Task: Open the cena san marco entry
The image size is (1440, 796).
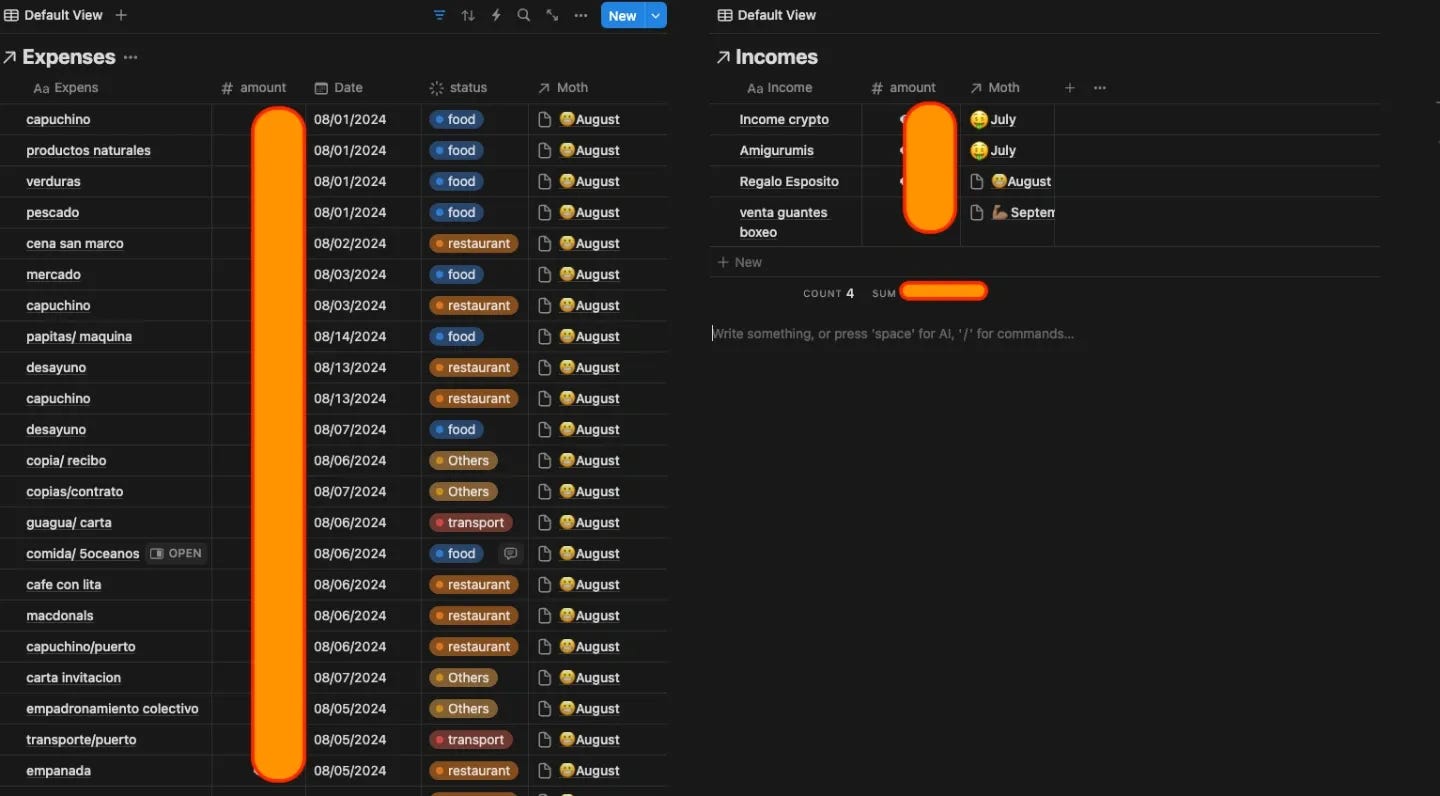Action: coord(75,244)
